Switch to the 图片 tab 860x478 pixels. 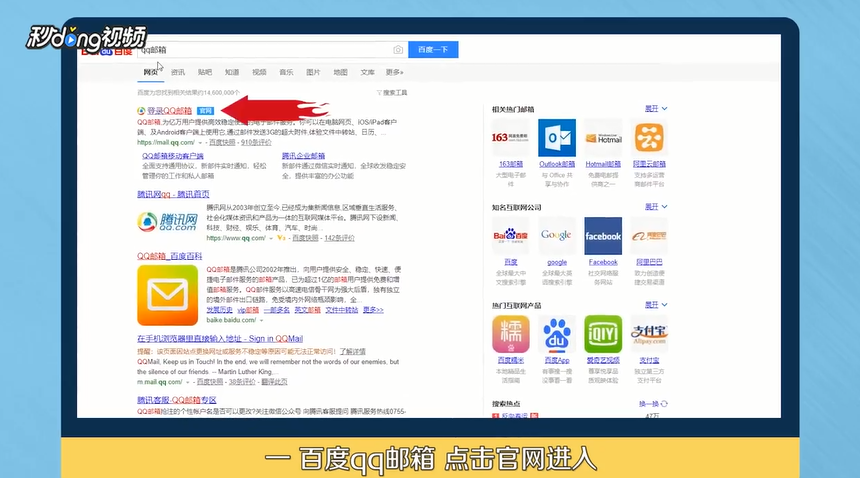coord(313,72)
